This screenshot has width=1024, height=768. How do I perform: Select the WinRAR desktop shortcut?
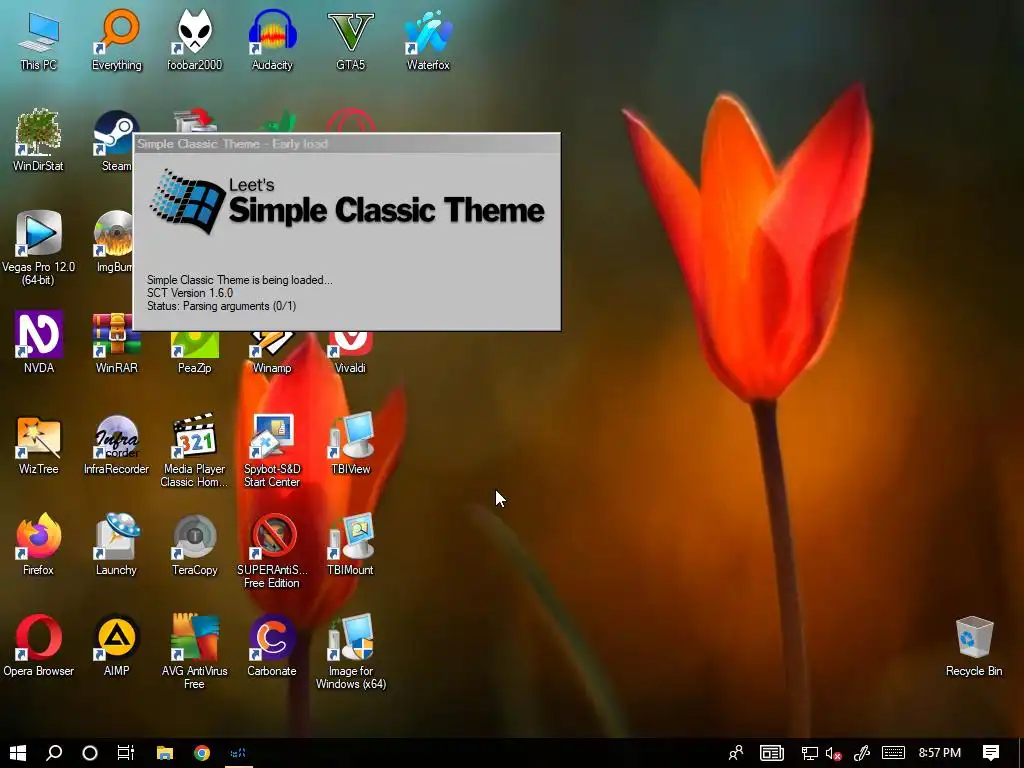tap(116, 342)
